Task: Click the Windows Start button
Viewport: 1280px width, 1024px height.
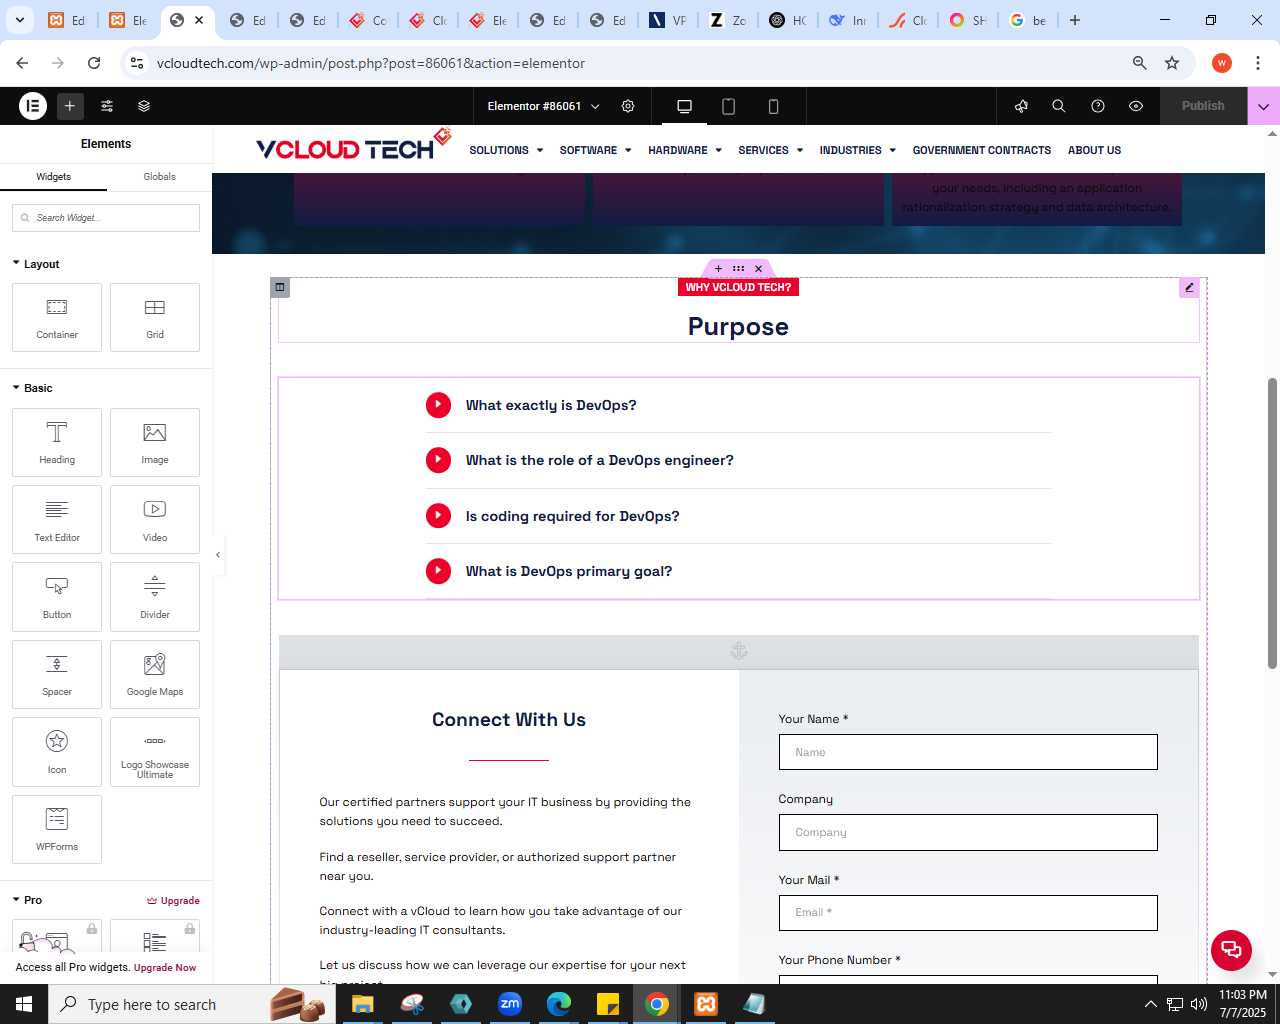Action: click(24, 1004)
